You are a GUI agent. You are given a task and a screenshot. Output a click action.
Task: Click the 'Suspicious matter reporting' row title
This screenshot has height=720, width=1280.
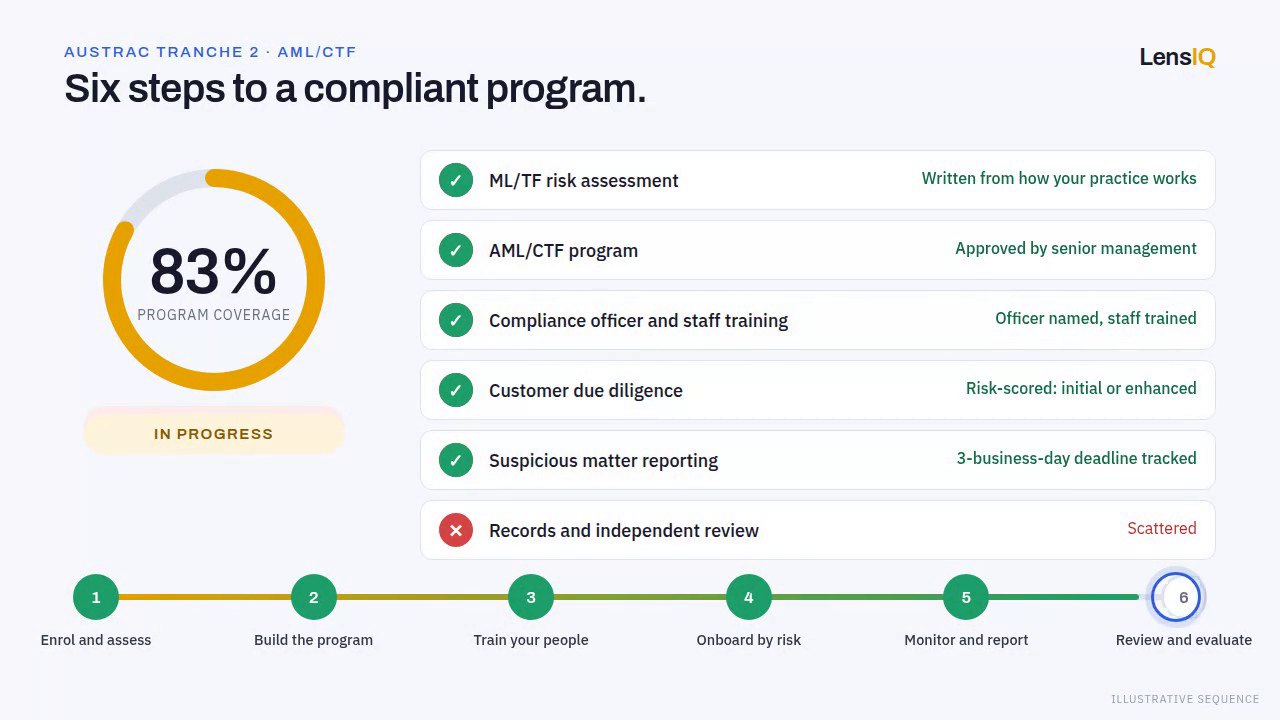click(x=603, y=461)
